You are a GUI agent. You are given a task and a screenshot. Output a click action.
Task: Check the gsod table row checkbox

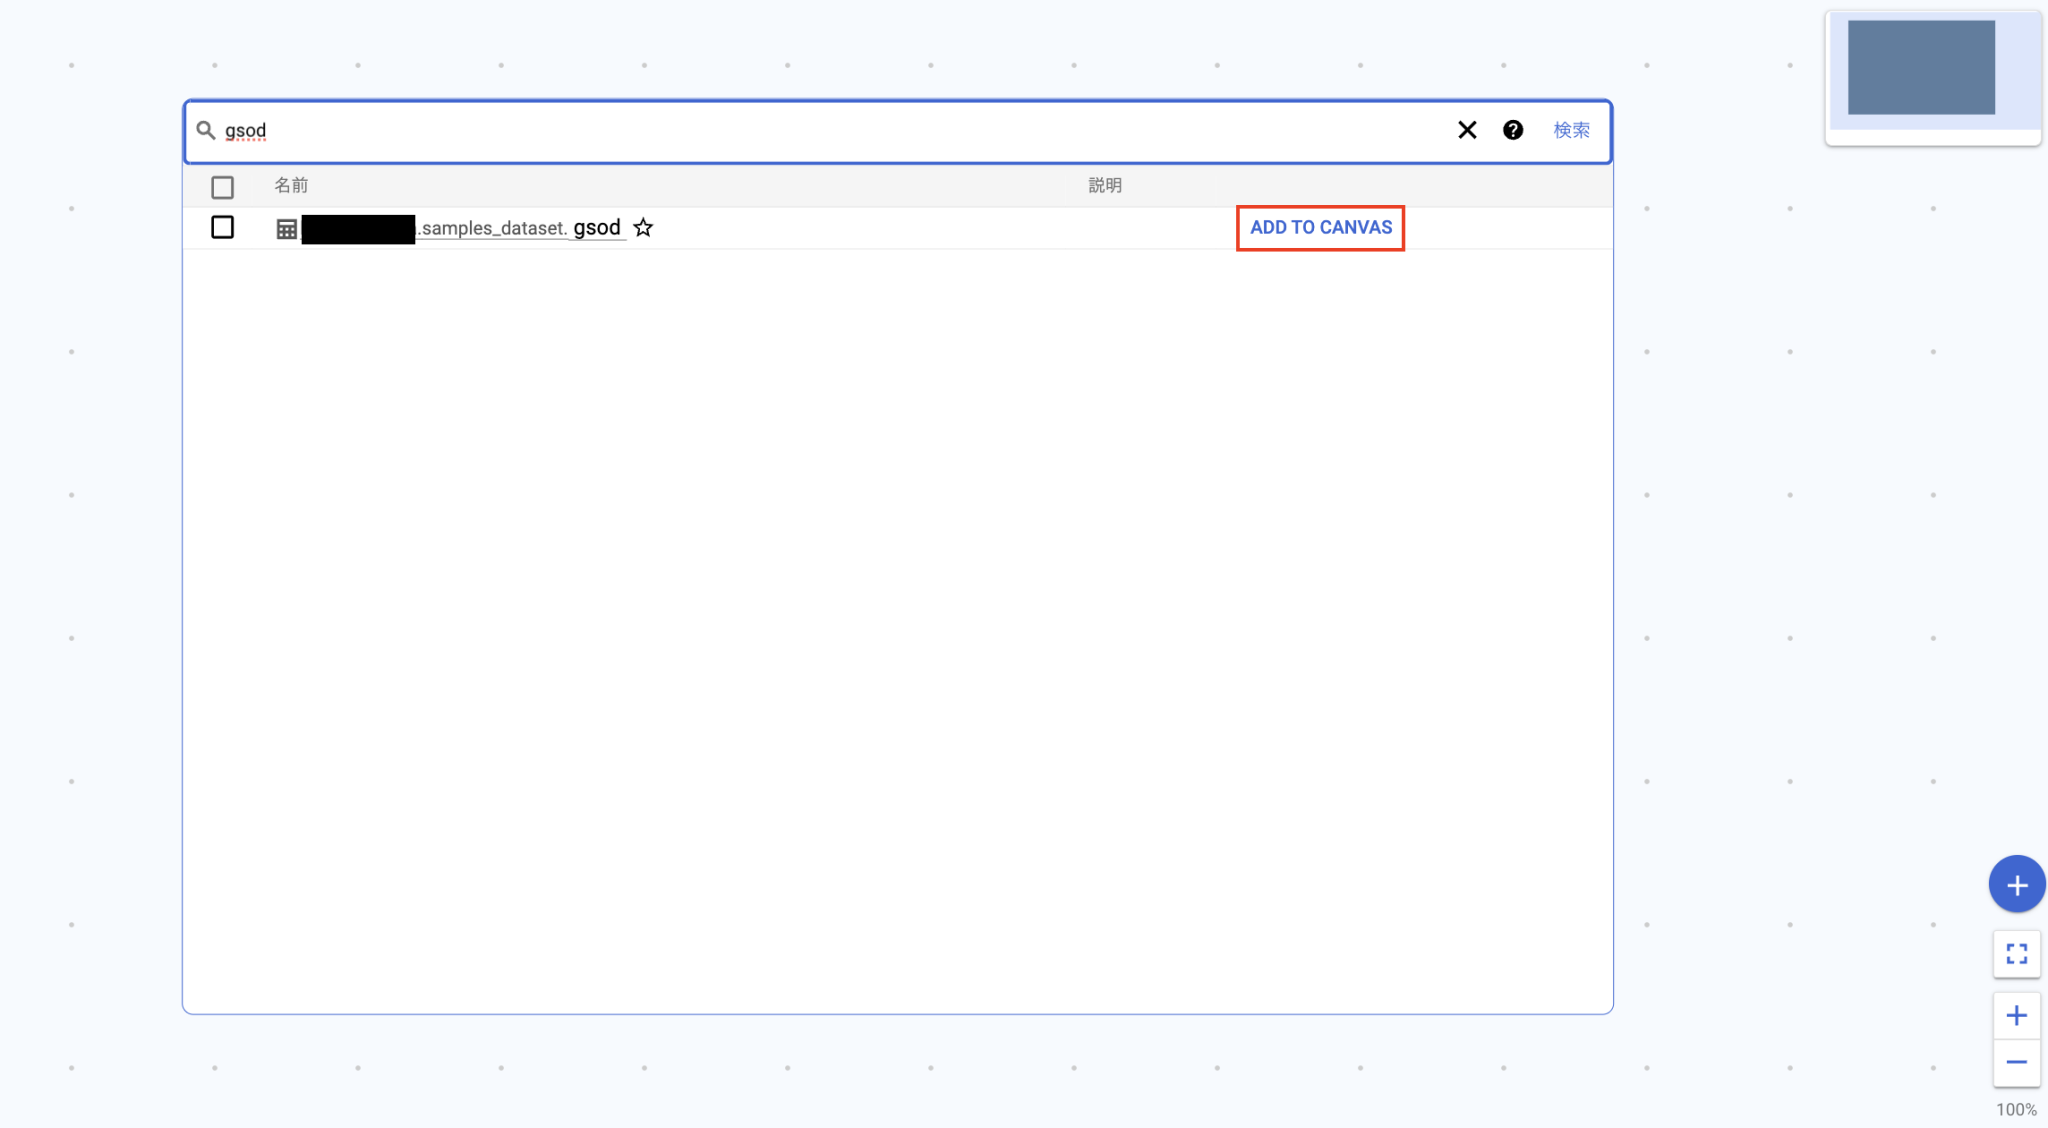(x=222, y=227)
